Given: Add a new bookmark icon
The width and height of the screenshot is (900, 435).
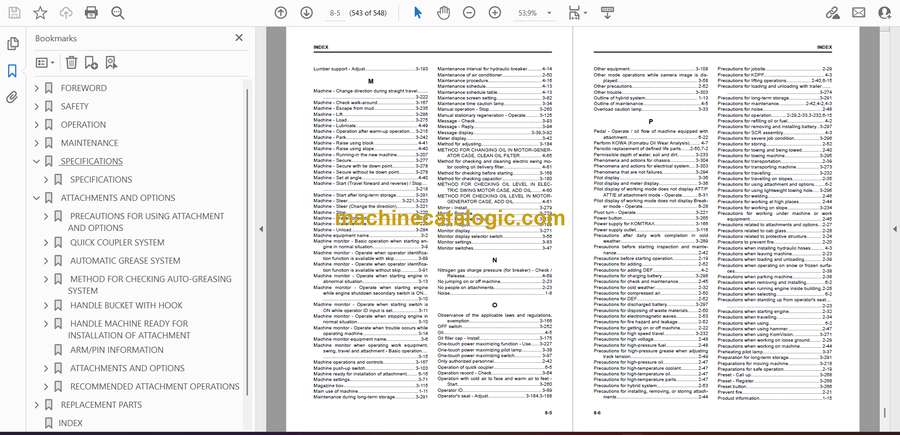Looking at the screenshot, I should (x=91, y=63).
